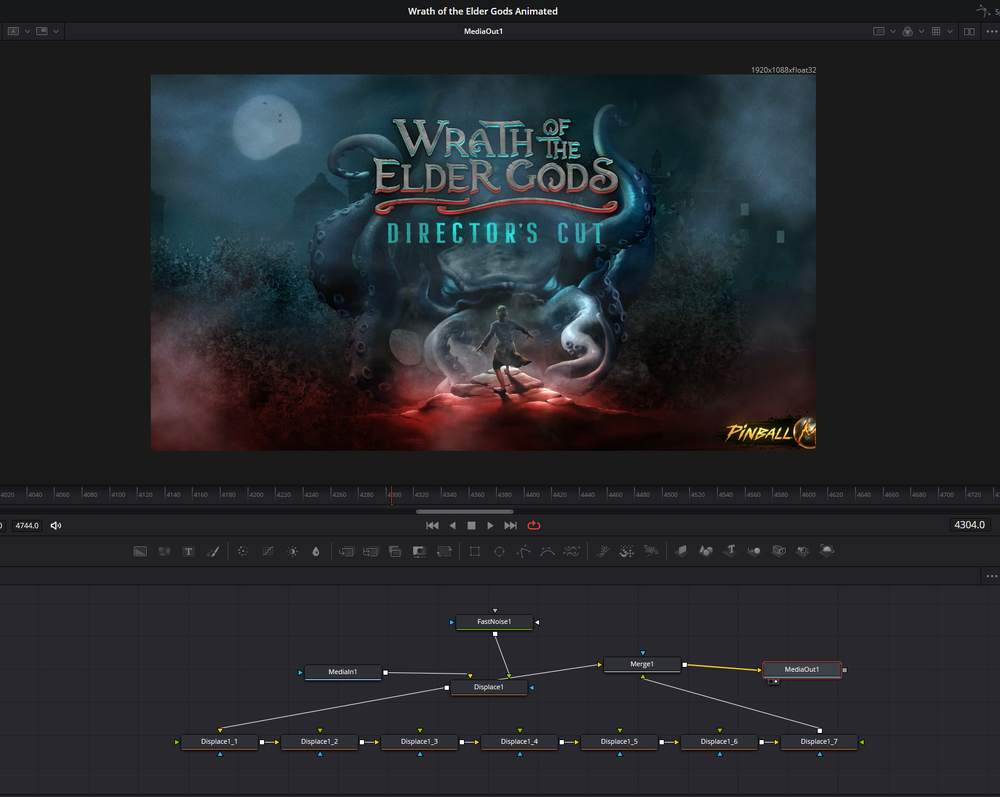Open node editor three-dot options menu
Viewport: 1000px width, 797px height.
pyautogui.click(x=992, y=576)
